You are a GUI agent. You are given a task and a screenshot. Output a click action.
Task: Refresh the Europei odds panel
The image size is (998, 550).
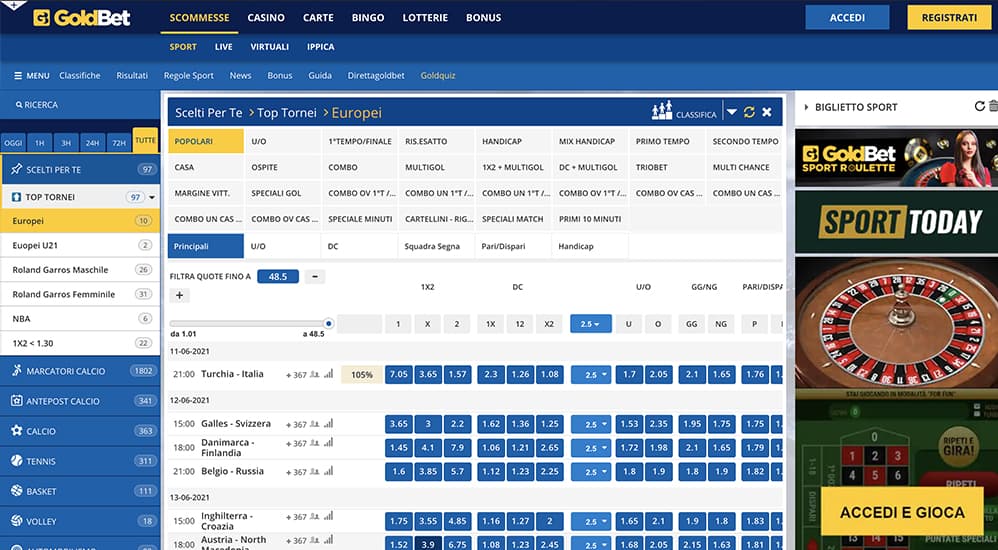(x=749, y=112)
